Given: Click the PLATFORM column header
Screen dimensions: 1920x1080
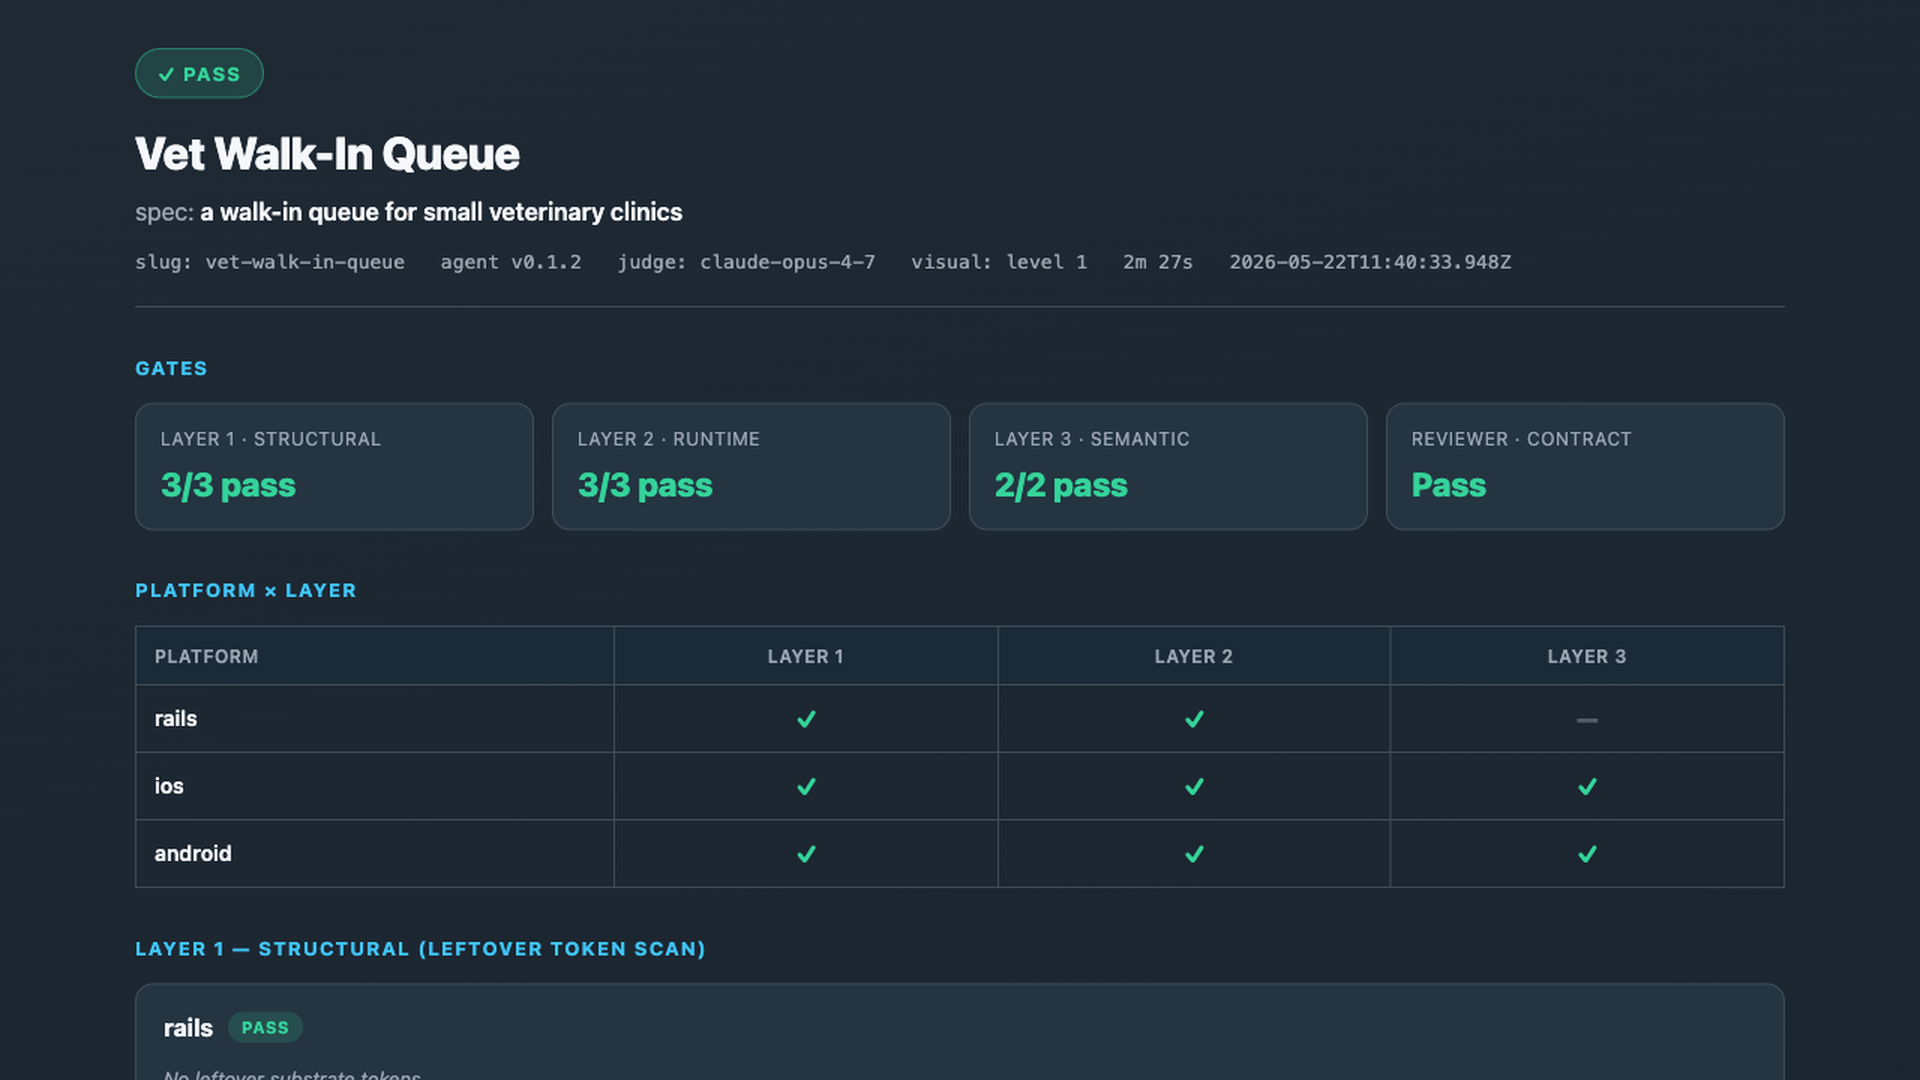Looking at the screenshot, I should [x=206, y=657].
